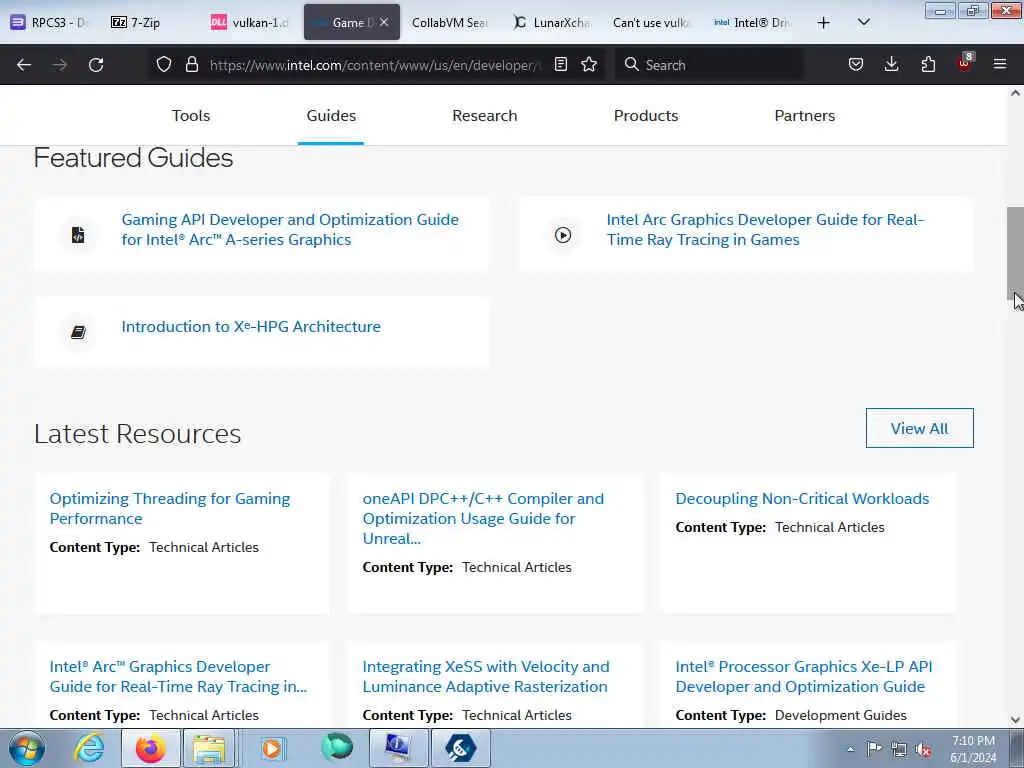Show hidden tray icons arrow
1024x768 pixels.
click(850, 749)
